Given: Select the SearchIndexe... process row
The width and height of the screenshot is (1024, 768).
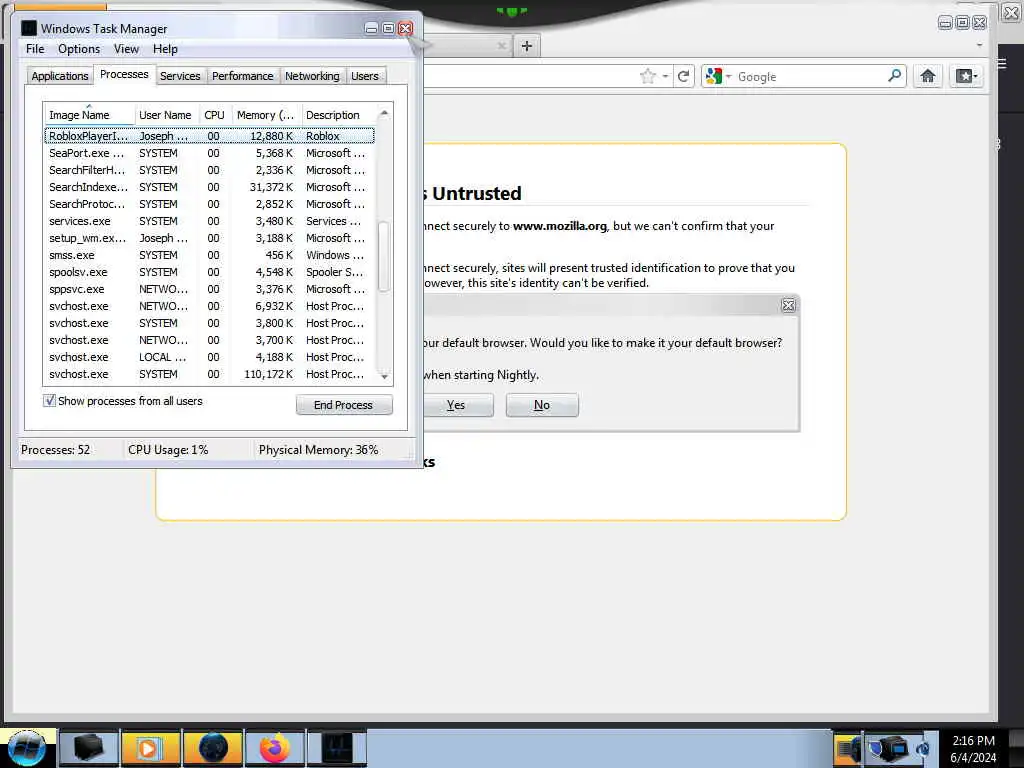Looking at the screenshot, I should [x=209, y=187].
